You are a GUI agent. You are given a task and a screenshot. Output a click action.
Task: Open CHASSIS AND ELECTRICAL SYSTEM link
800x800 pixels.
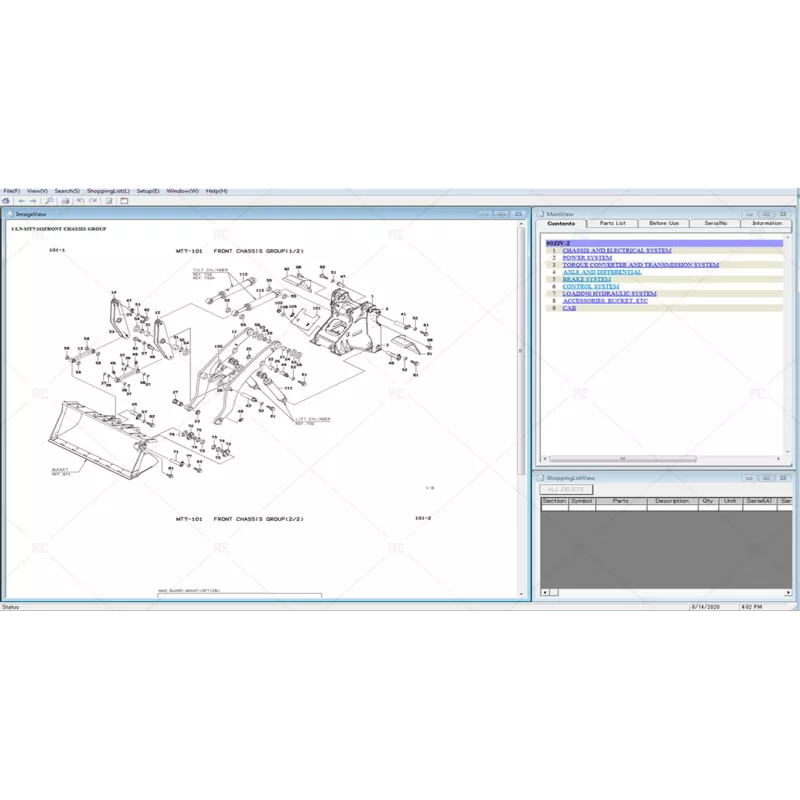[616, 251]
